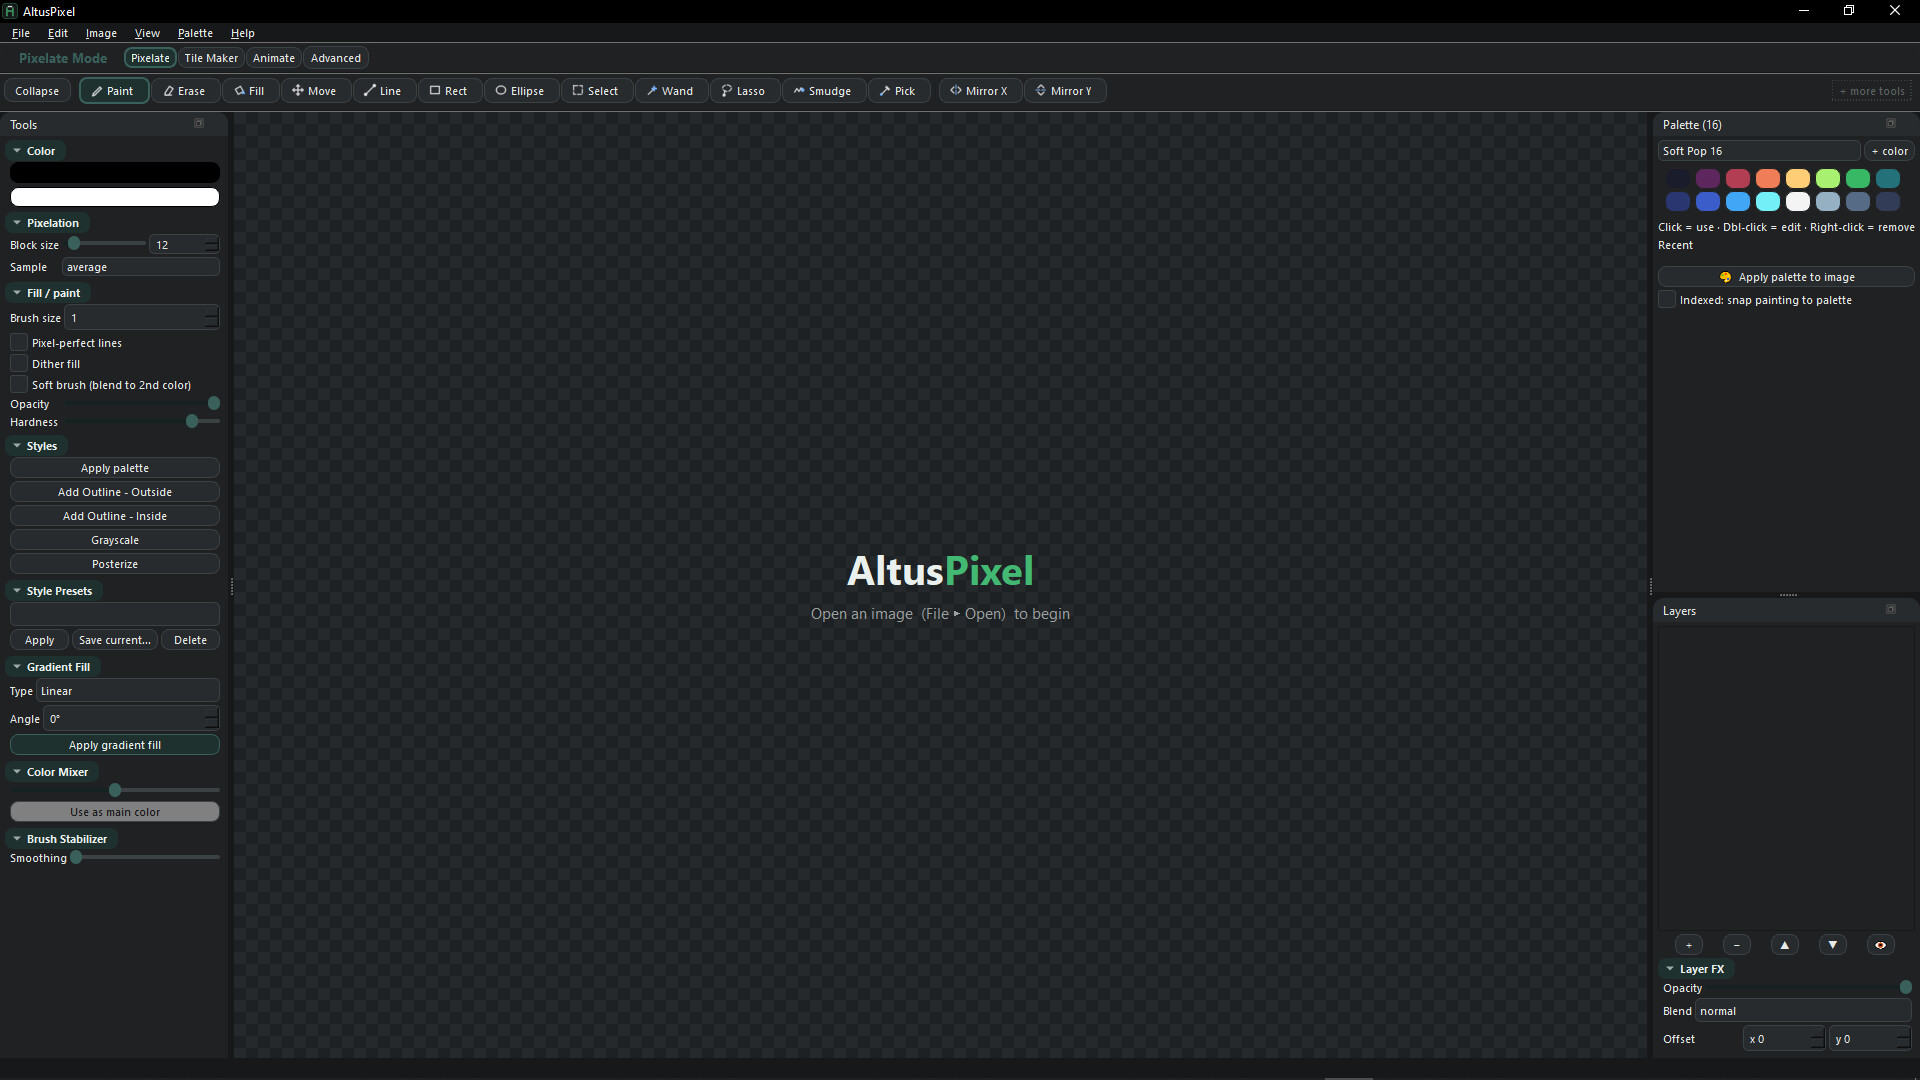Open the Soft Pop 16 palette dropdown

click(1759, 151)
